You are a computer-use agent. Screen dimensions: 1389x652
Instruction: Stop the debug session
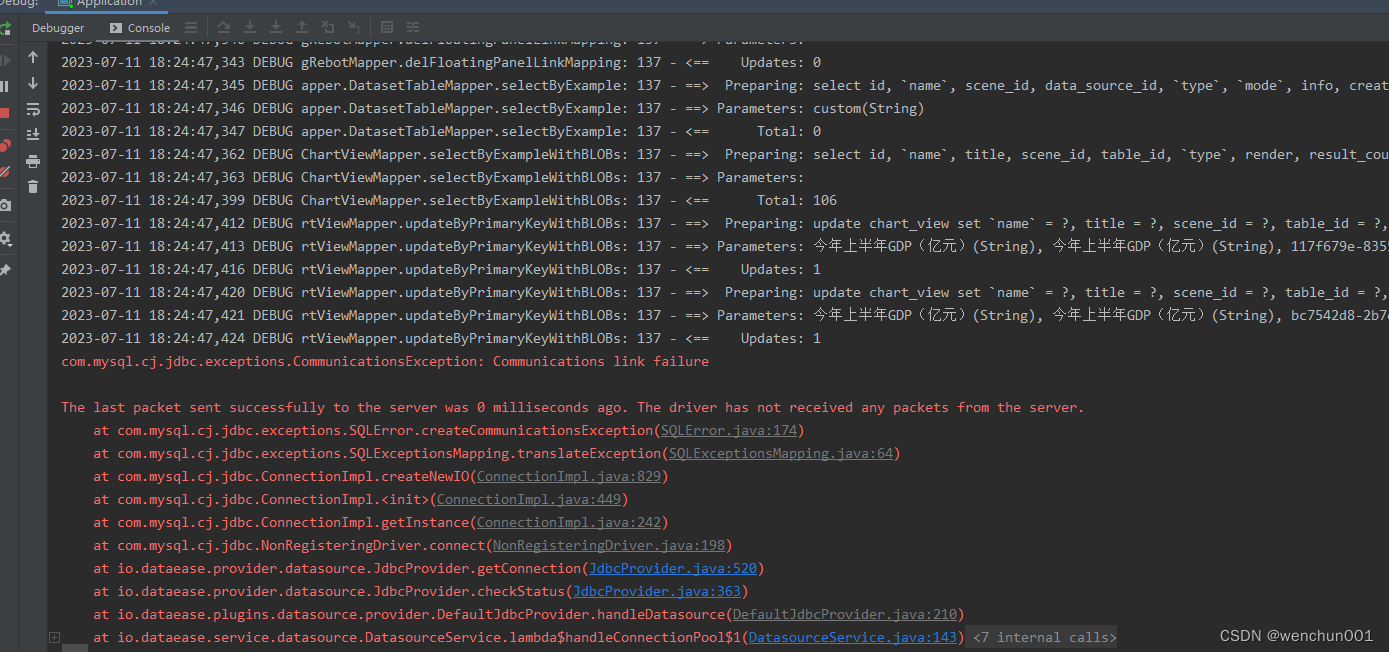pos(4,113)
